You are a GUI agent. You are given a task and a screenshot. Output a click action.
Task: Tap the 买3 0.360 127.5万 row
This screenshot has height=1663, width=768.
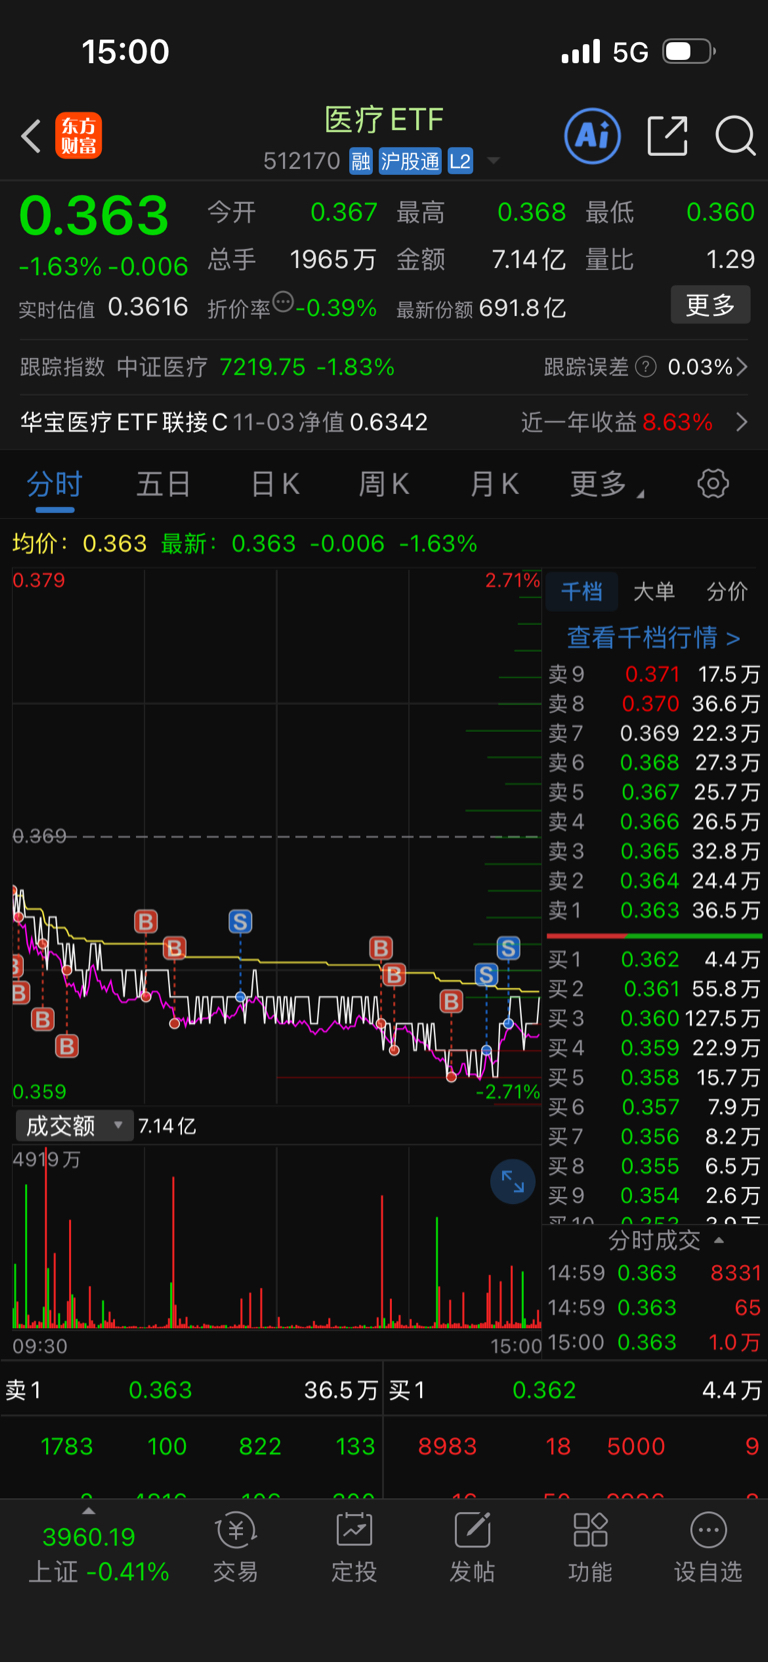coord(654,1019)
